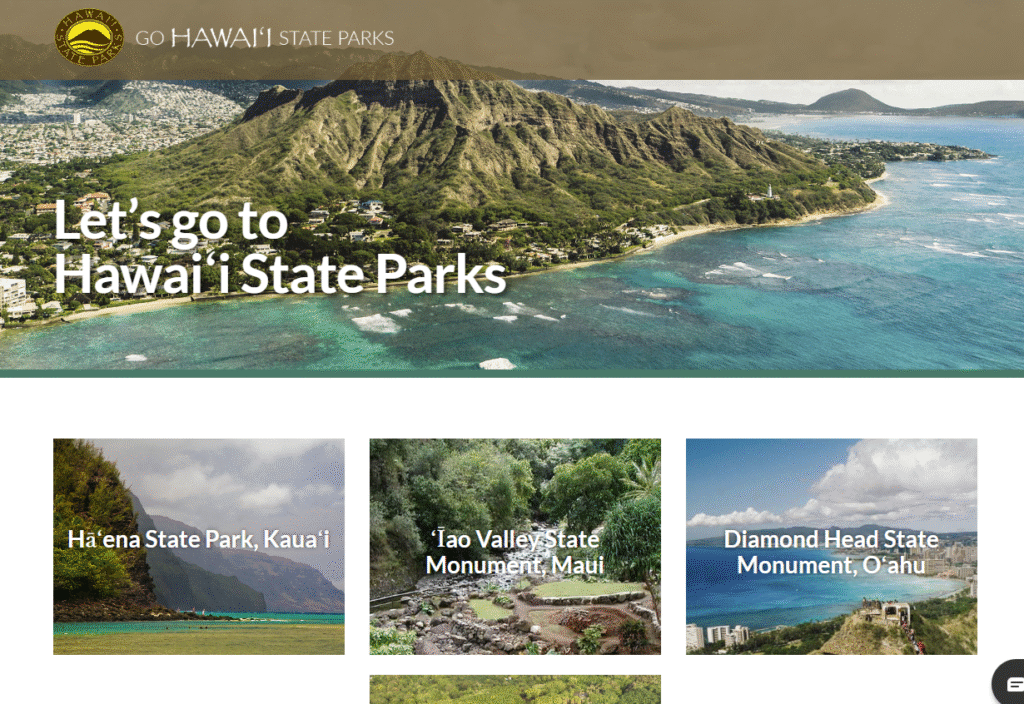
Task: Click the STATE PARKS words in header
Action: [x=336, y=39]
